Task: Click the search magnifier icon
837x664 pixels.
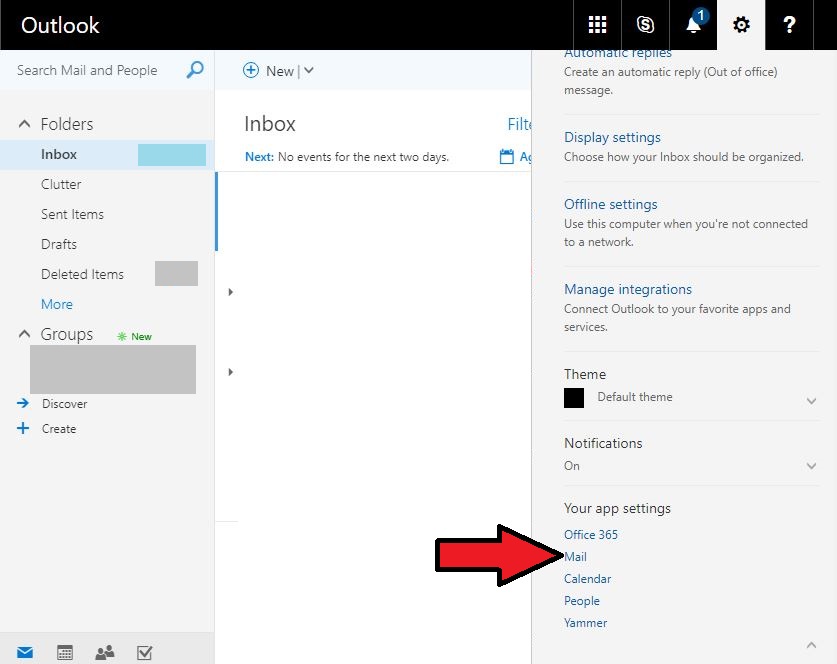Action: (x=195, y=70)
